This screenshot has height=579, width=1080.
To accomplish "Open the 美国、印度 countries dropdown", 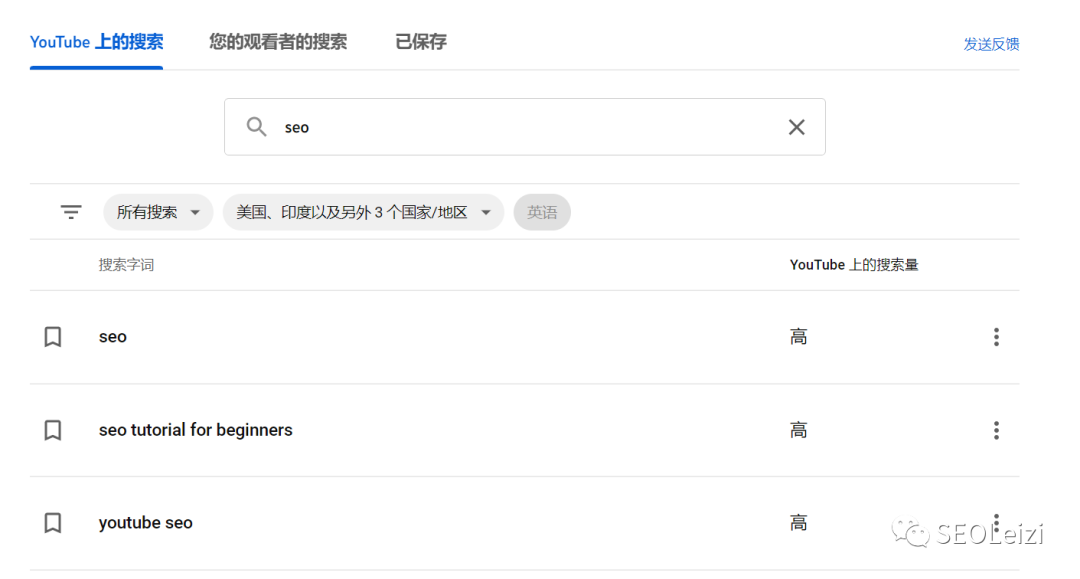I will click(x=363, y=212).
